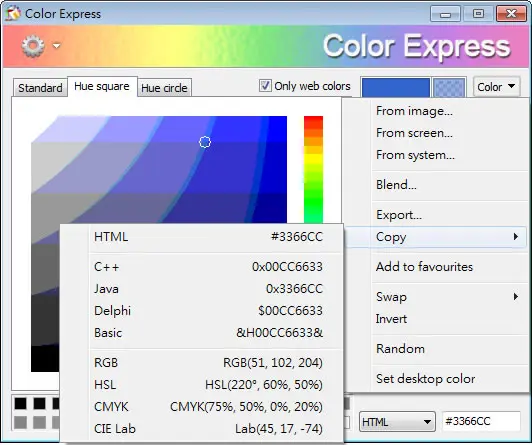Switch to the Hue circle tab
Viewport: 532px width, 445px height.
[x=164, y=88]
